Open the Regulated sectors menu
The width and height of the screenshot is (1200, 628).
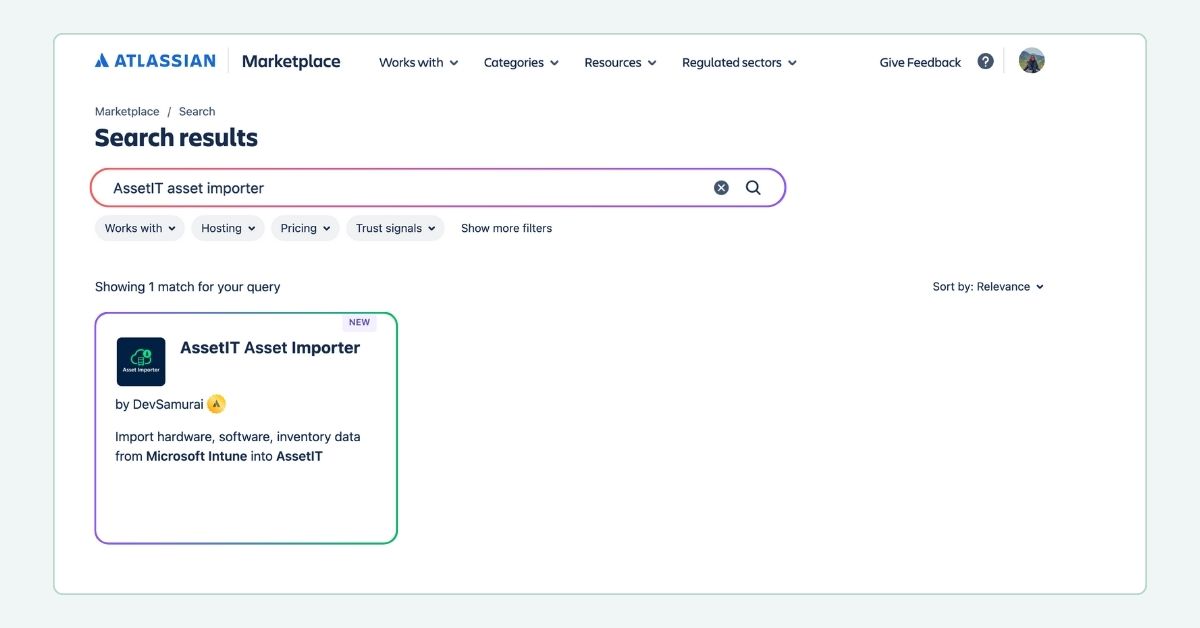point(739,62)
